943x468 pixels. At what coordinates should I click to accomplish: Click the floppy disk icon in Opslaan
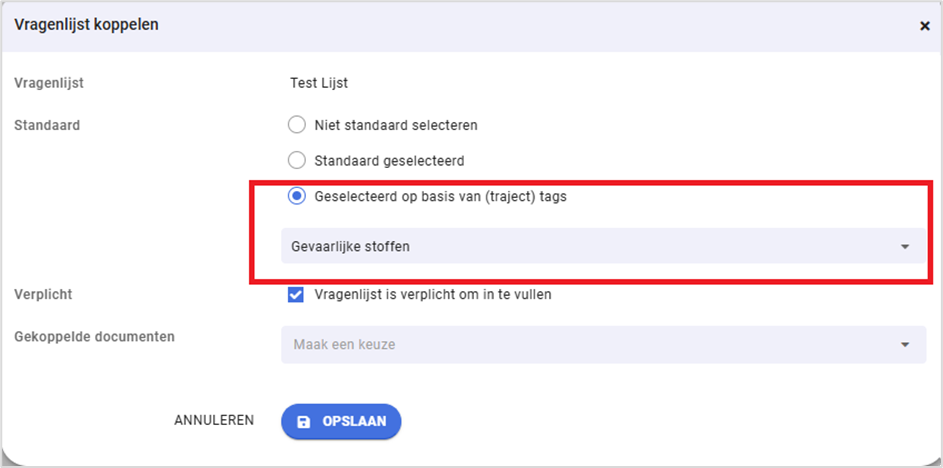pos(304,422)
